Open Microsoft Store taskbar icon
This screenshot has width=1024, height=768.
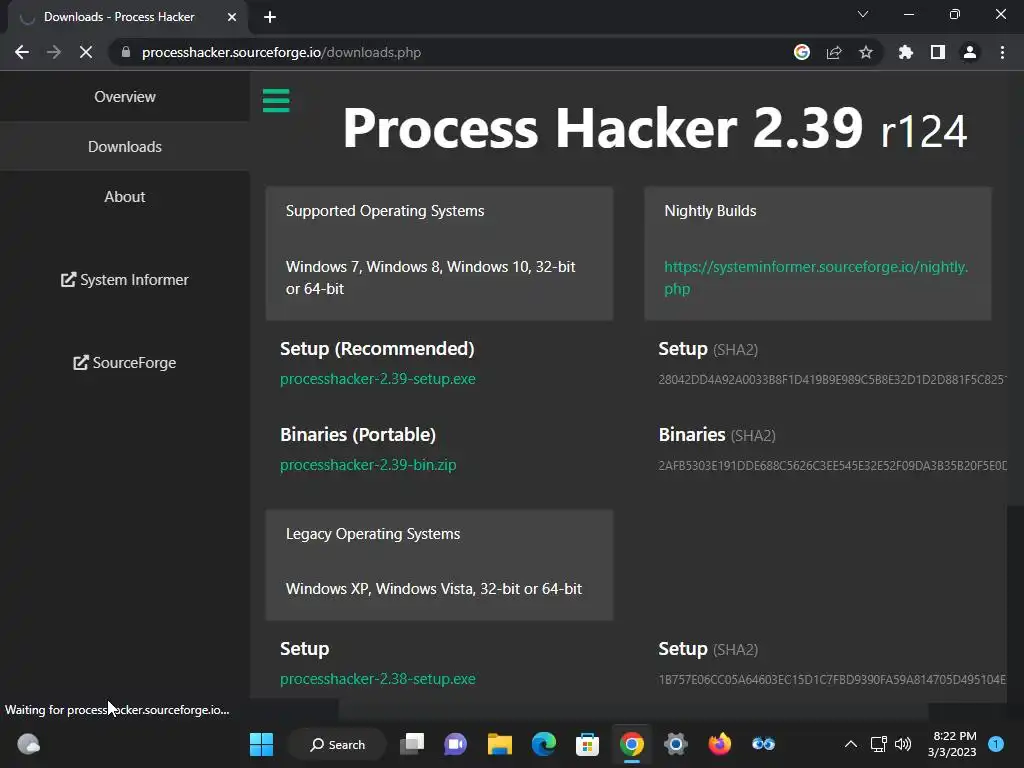(587, 744)
